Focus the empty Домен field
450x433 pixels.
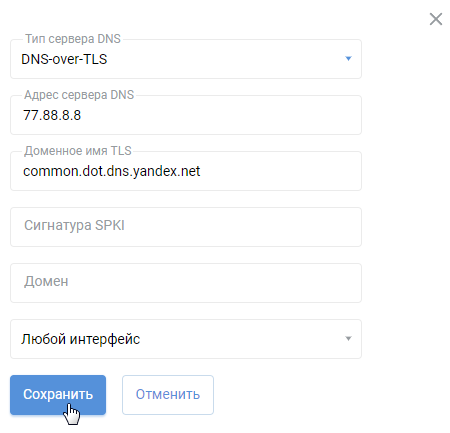coord(186,283)
